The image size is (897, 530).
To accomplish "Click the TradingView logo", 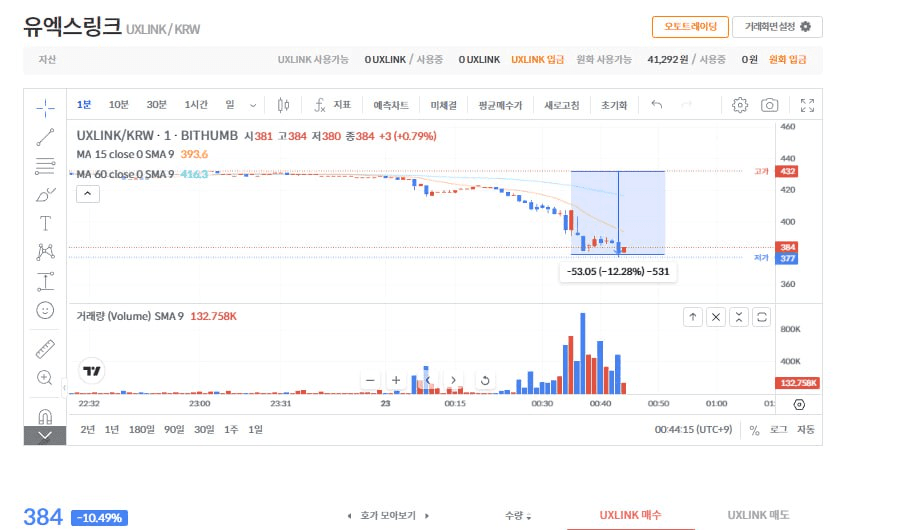I will tap(92, 371).
